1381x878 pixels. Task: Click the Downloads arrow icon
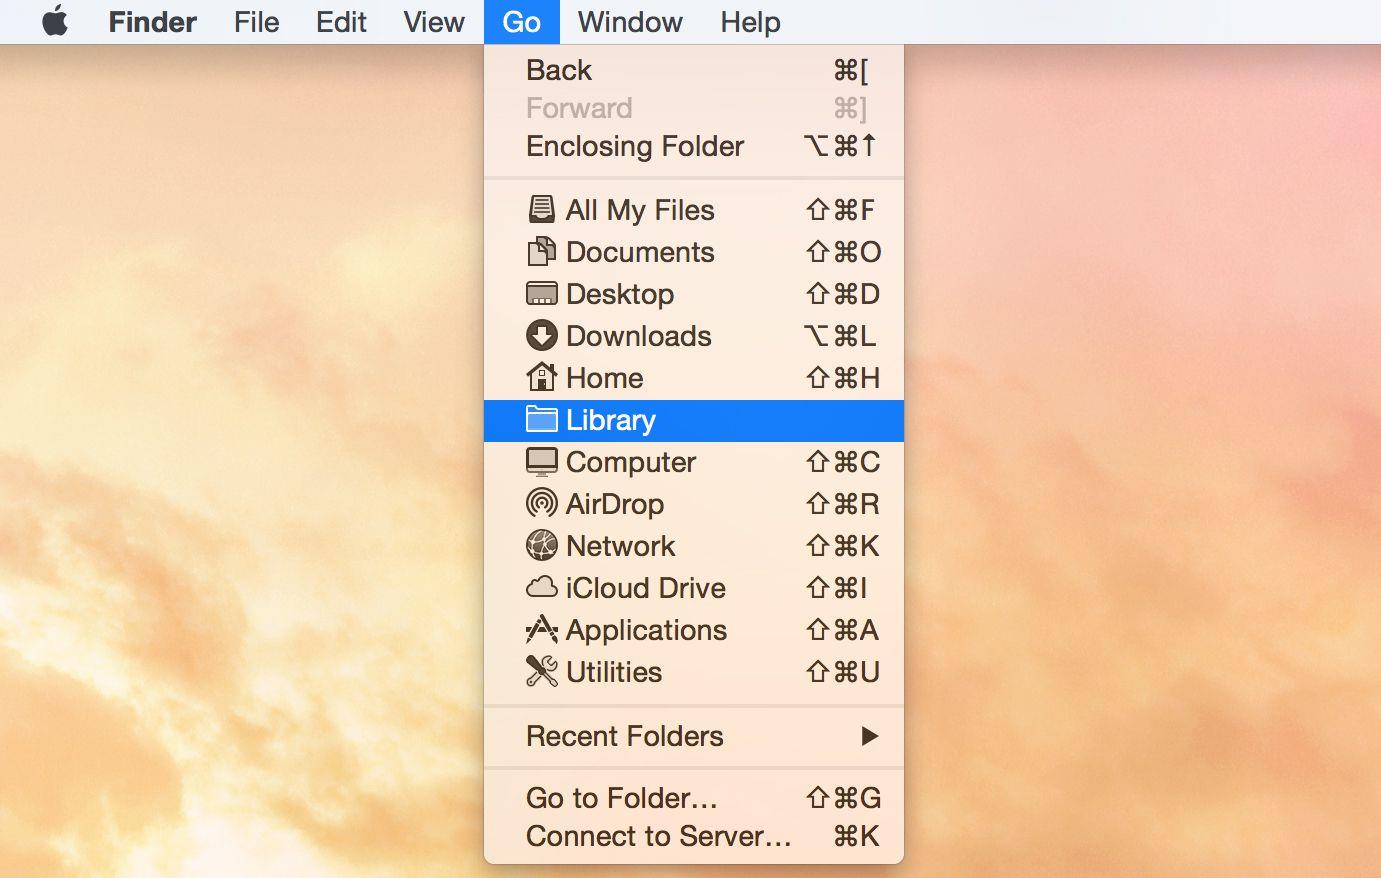[x=541, y=336]
